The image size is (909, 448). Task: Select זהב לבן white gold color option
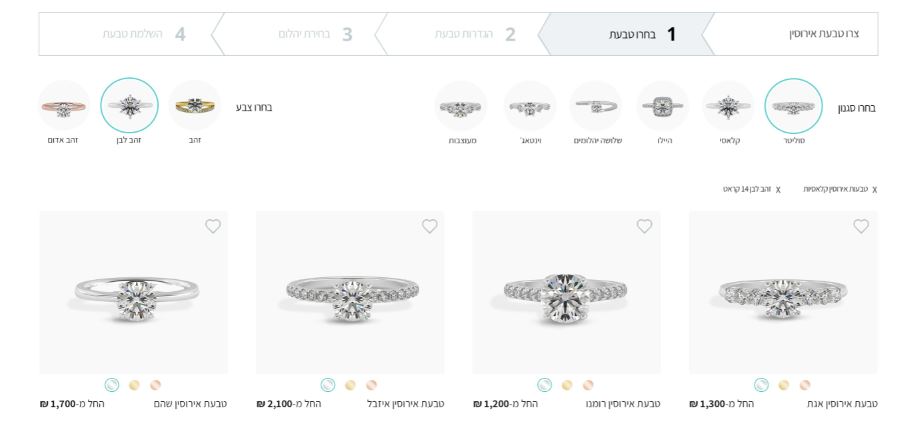coord(129,105)
